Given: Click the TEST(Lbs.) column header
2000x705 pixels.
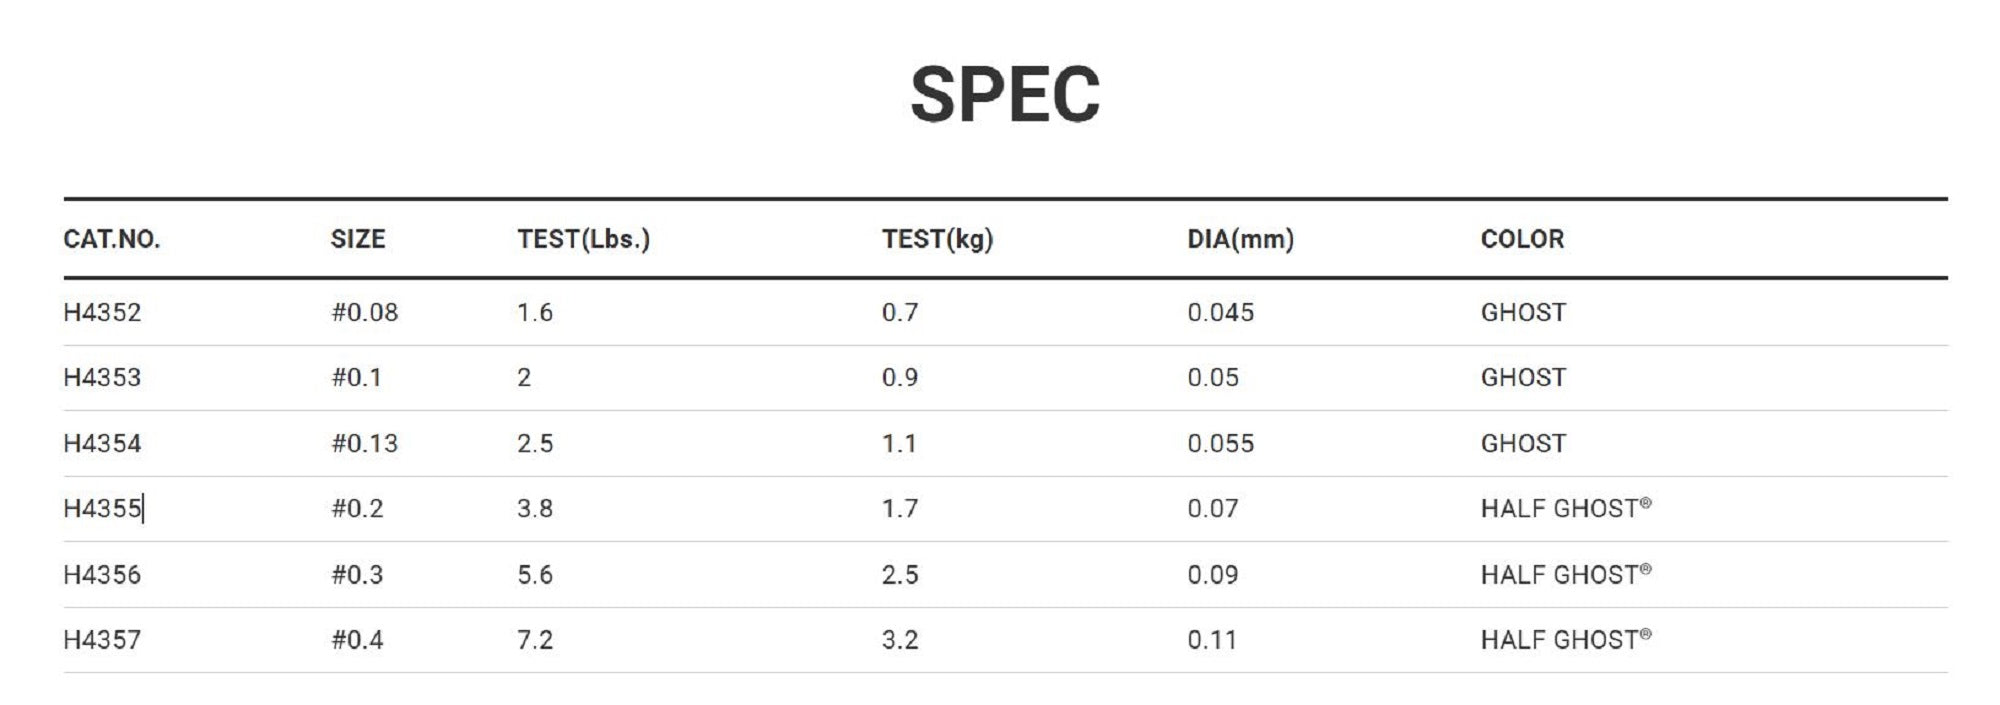Looking at the screenshot, I should (x=583, y=239).
